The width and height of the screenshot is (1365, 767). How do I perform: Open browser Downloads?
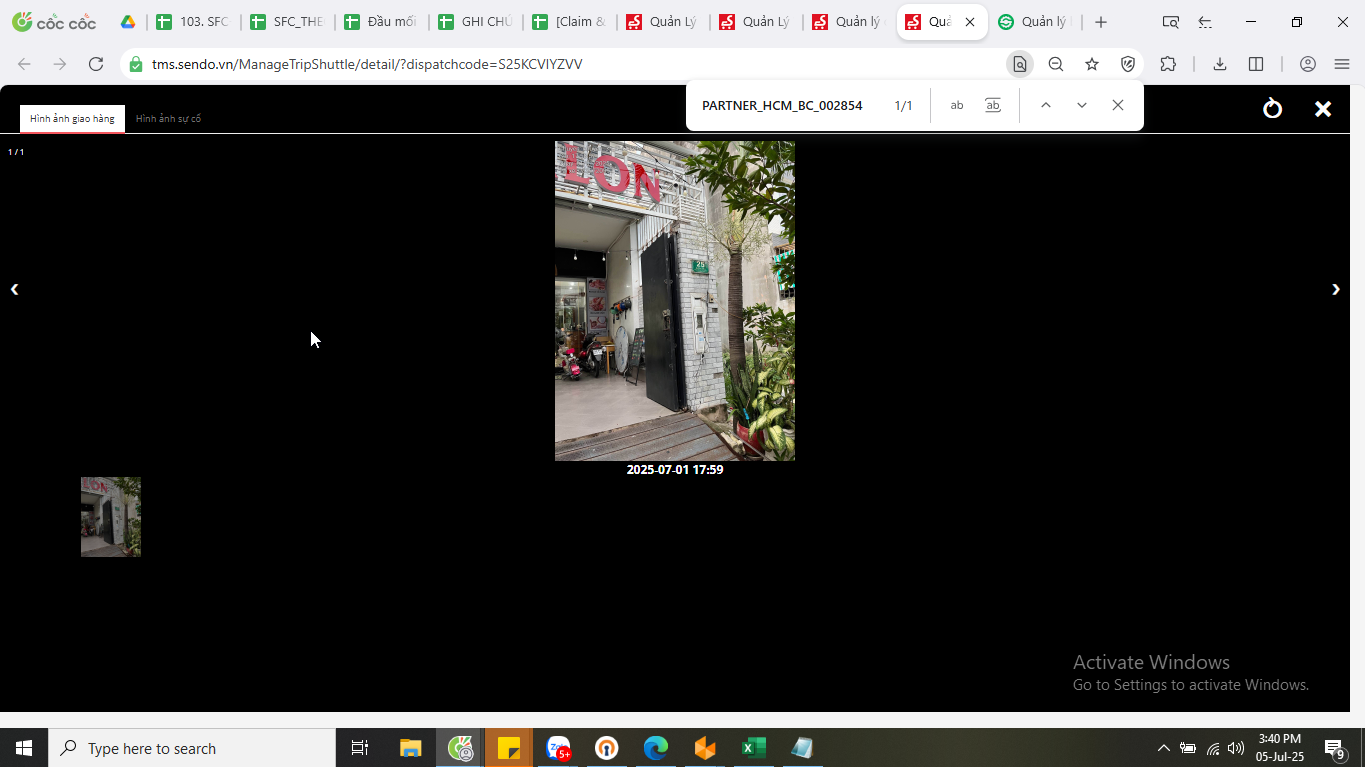pyautogui.click(x=1220, y=64)
